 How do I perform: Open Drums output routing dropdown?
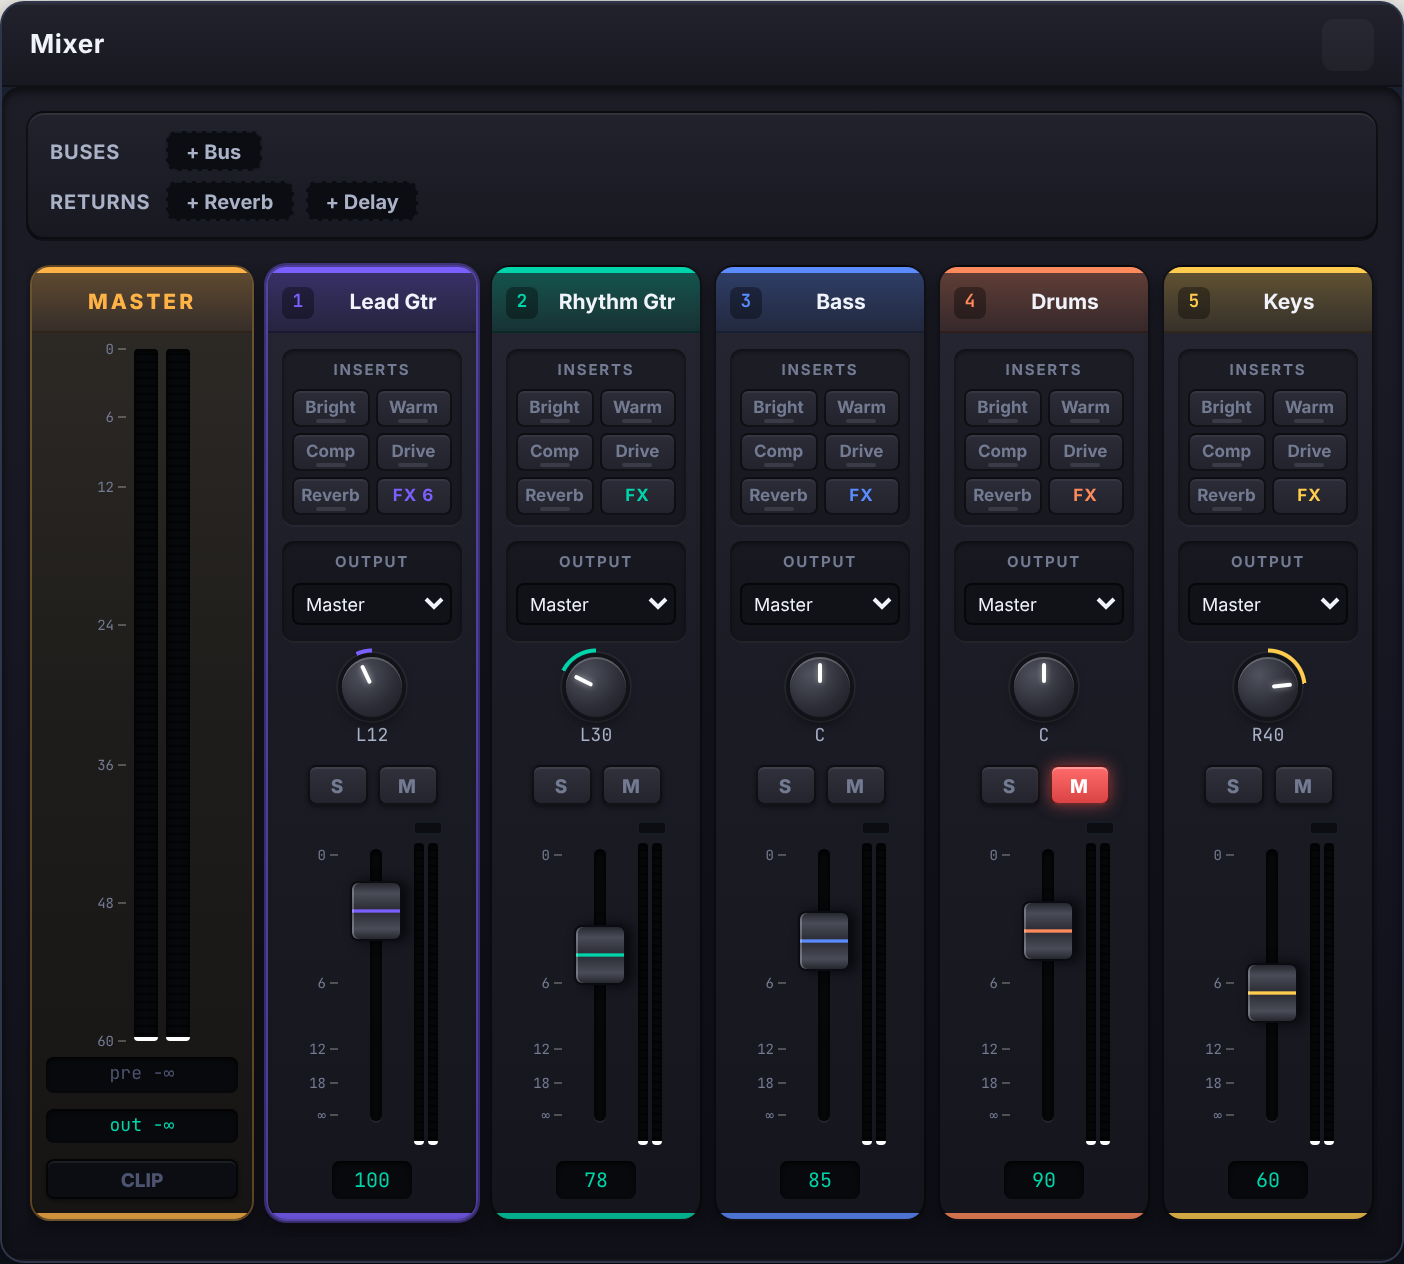point(1044,604)
